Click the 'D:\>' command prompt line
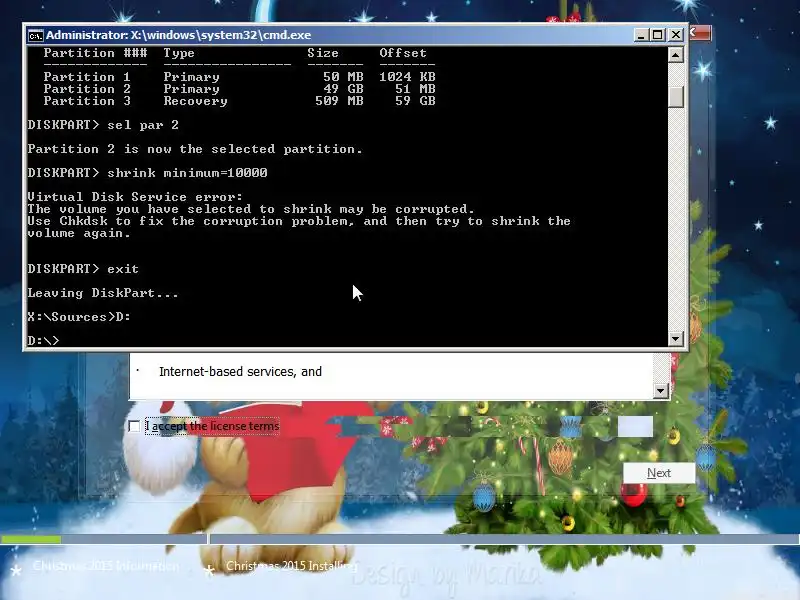 click(43, 340)
